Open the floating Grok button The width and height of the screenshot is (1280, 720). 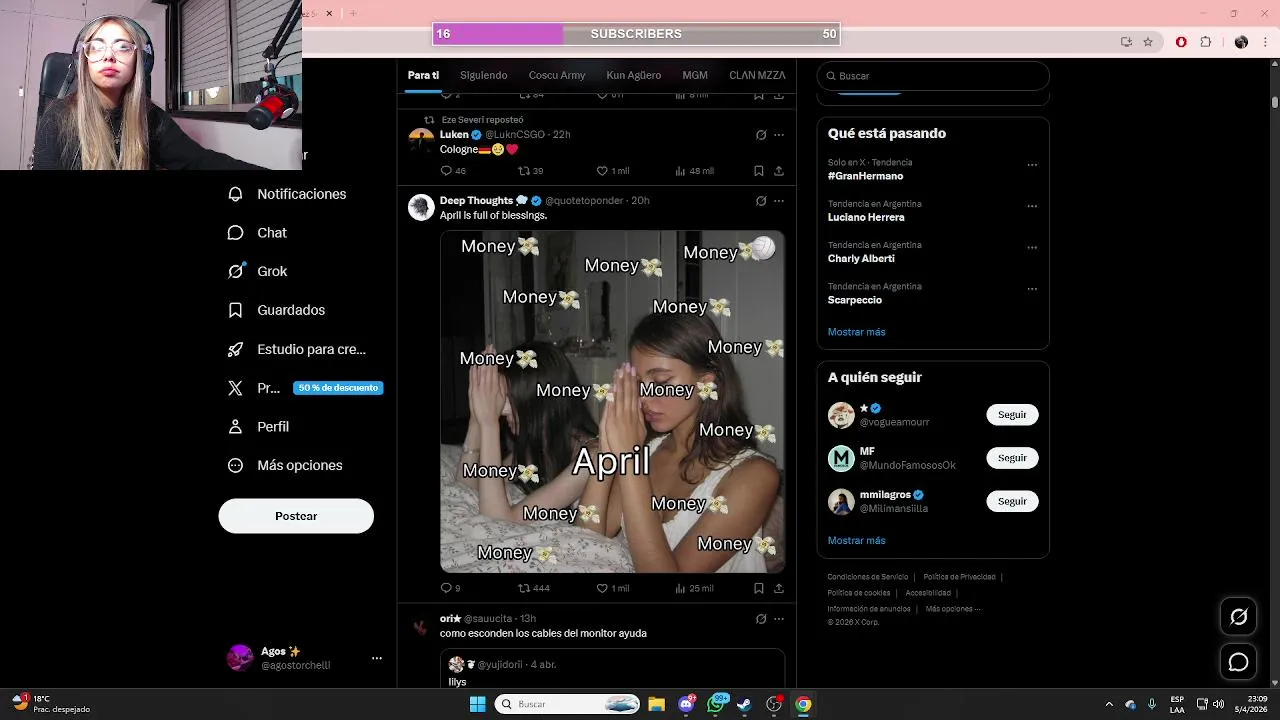pyautogui.click(x=1238, y=617)
